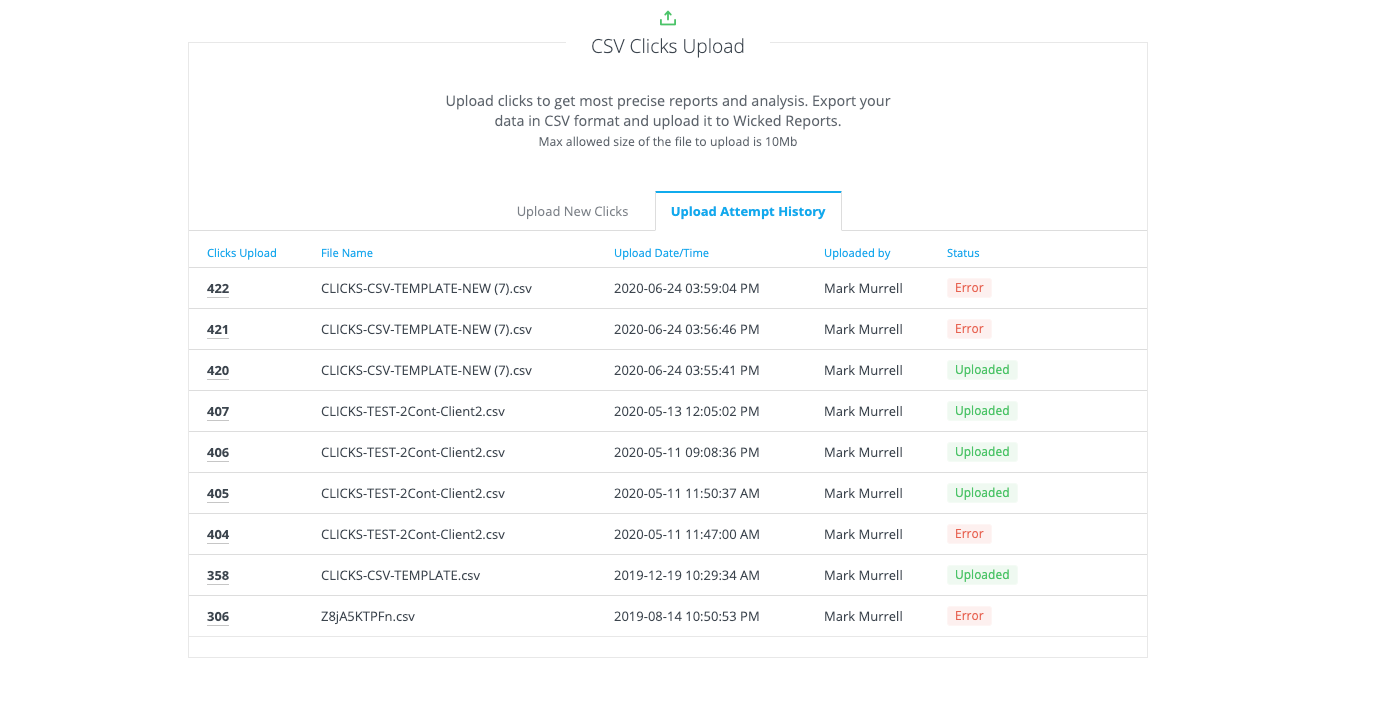
Task: Click the Uploaded badge on record 358
Action: (x=982, y=575)
